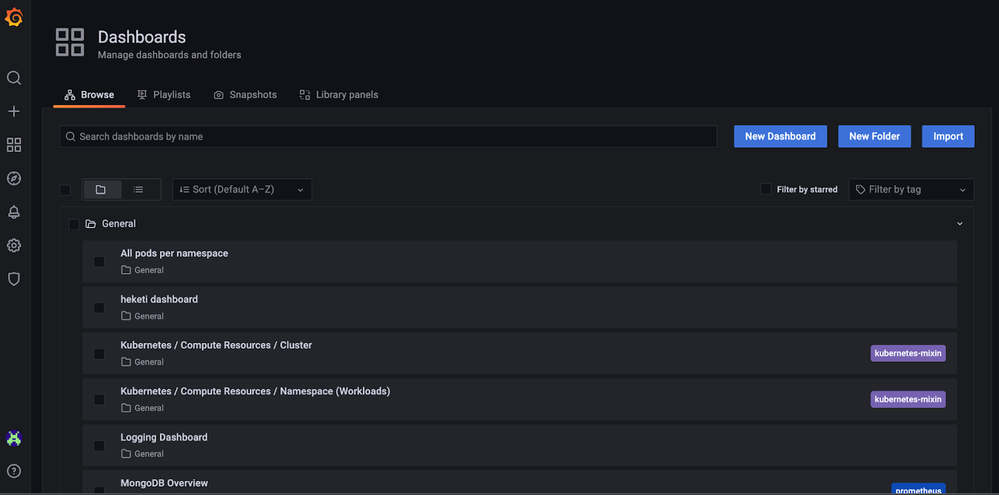Click the Grafana logo home icon
999x495 pixels.
[x=14, y=17]
